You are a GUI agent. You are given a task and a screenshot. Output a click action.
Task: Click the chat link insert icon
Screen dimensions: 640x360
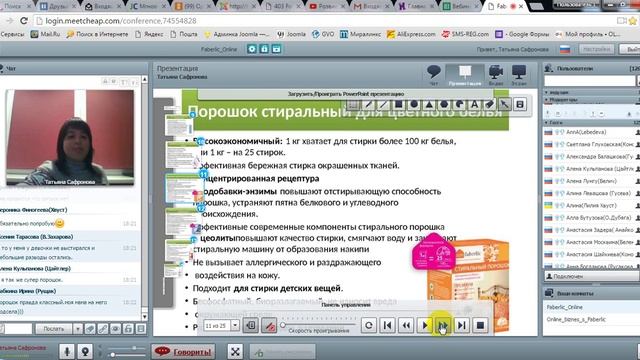[x=103, y=329]
